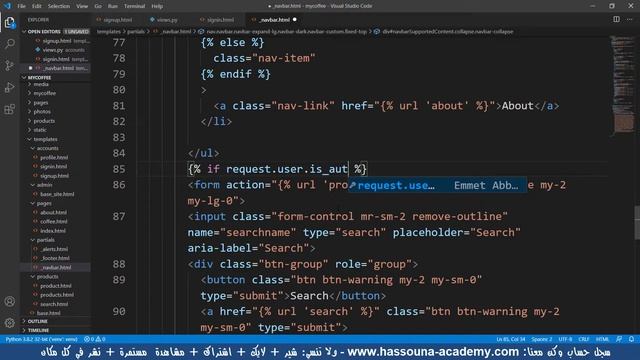Expand the products folder under MYCOFFEE root

tap(44, 121)
